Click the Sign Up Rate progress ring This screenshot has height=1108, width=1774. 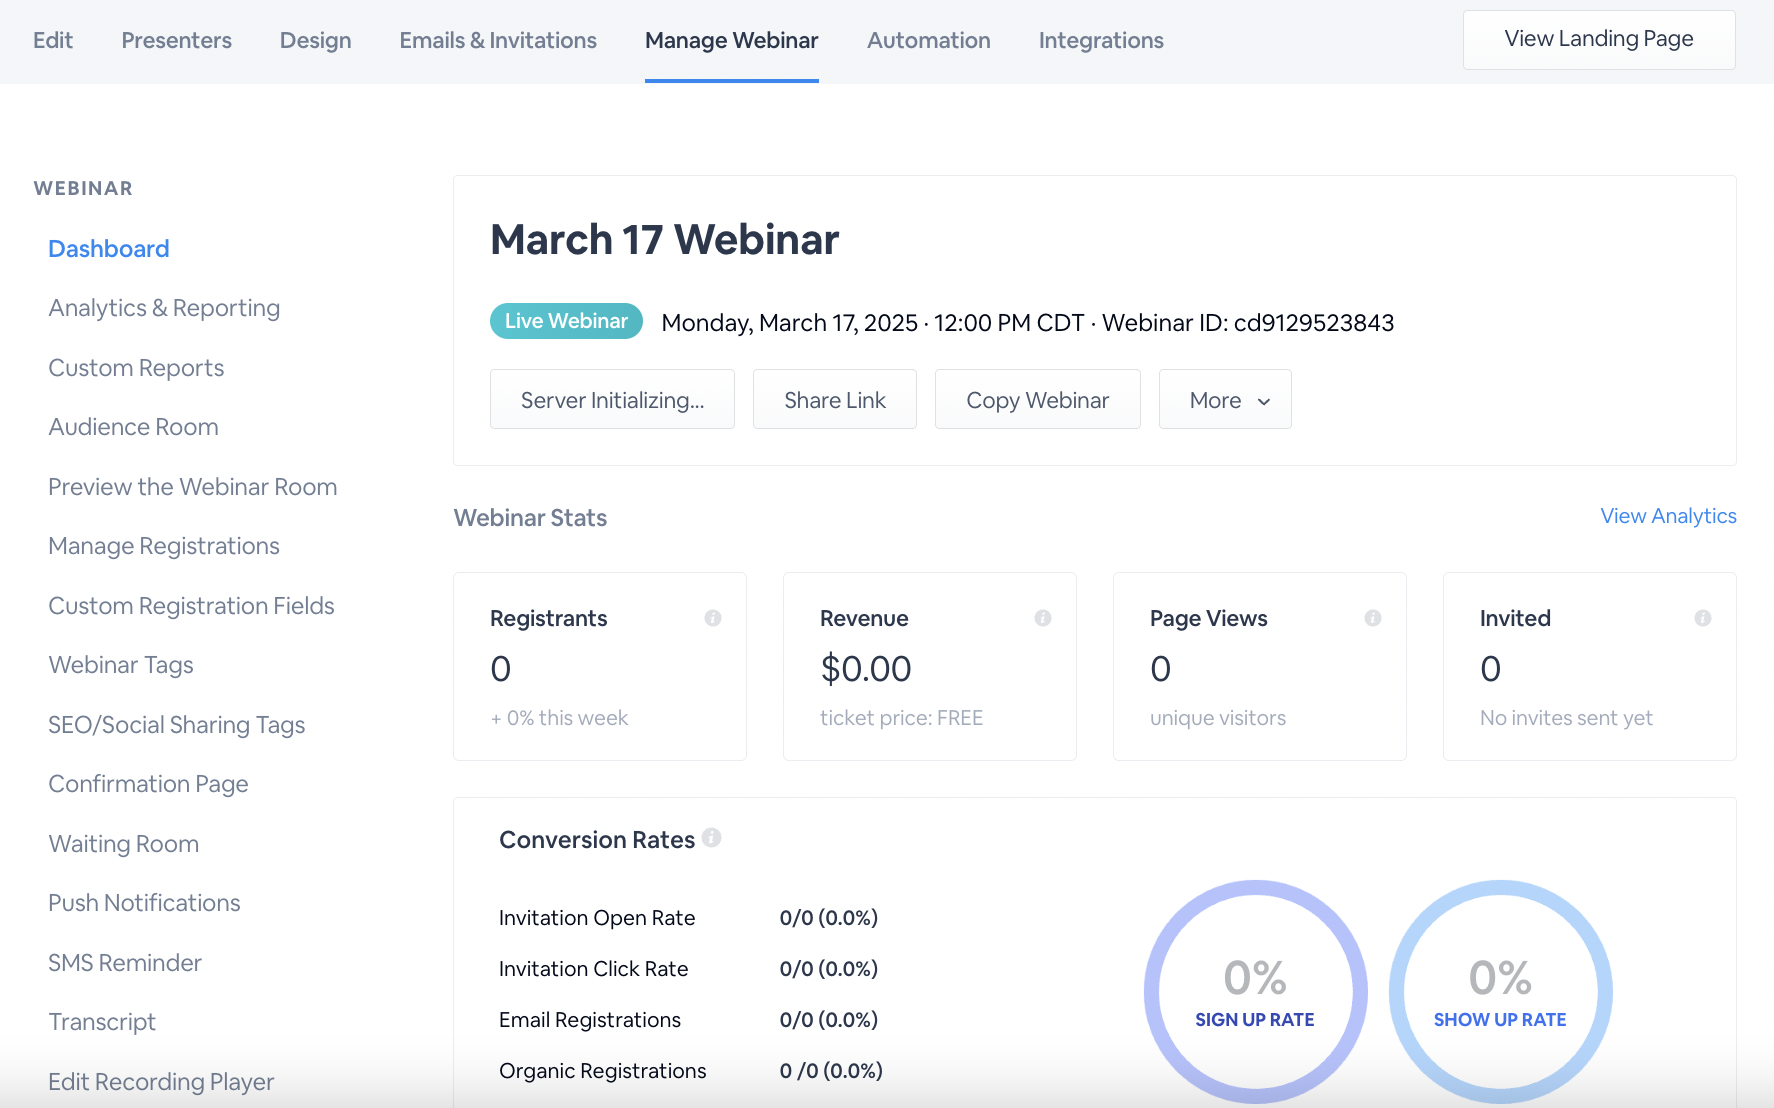pyautogui.click(x=1255, y=991)
